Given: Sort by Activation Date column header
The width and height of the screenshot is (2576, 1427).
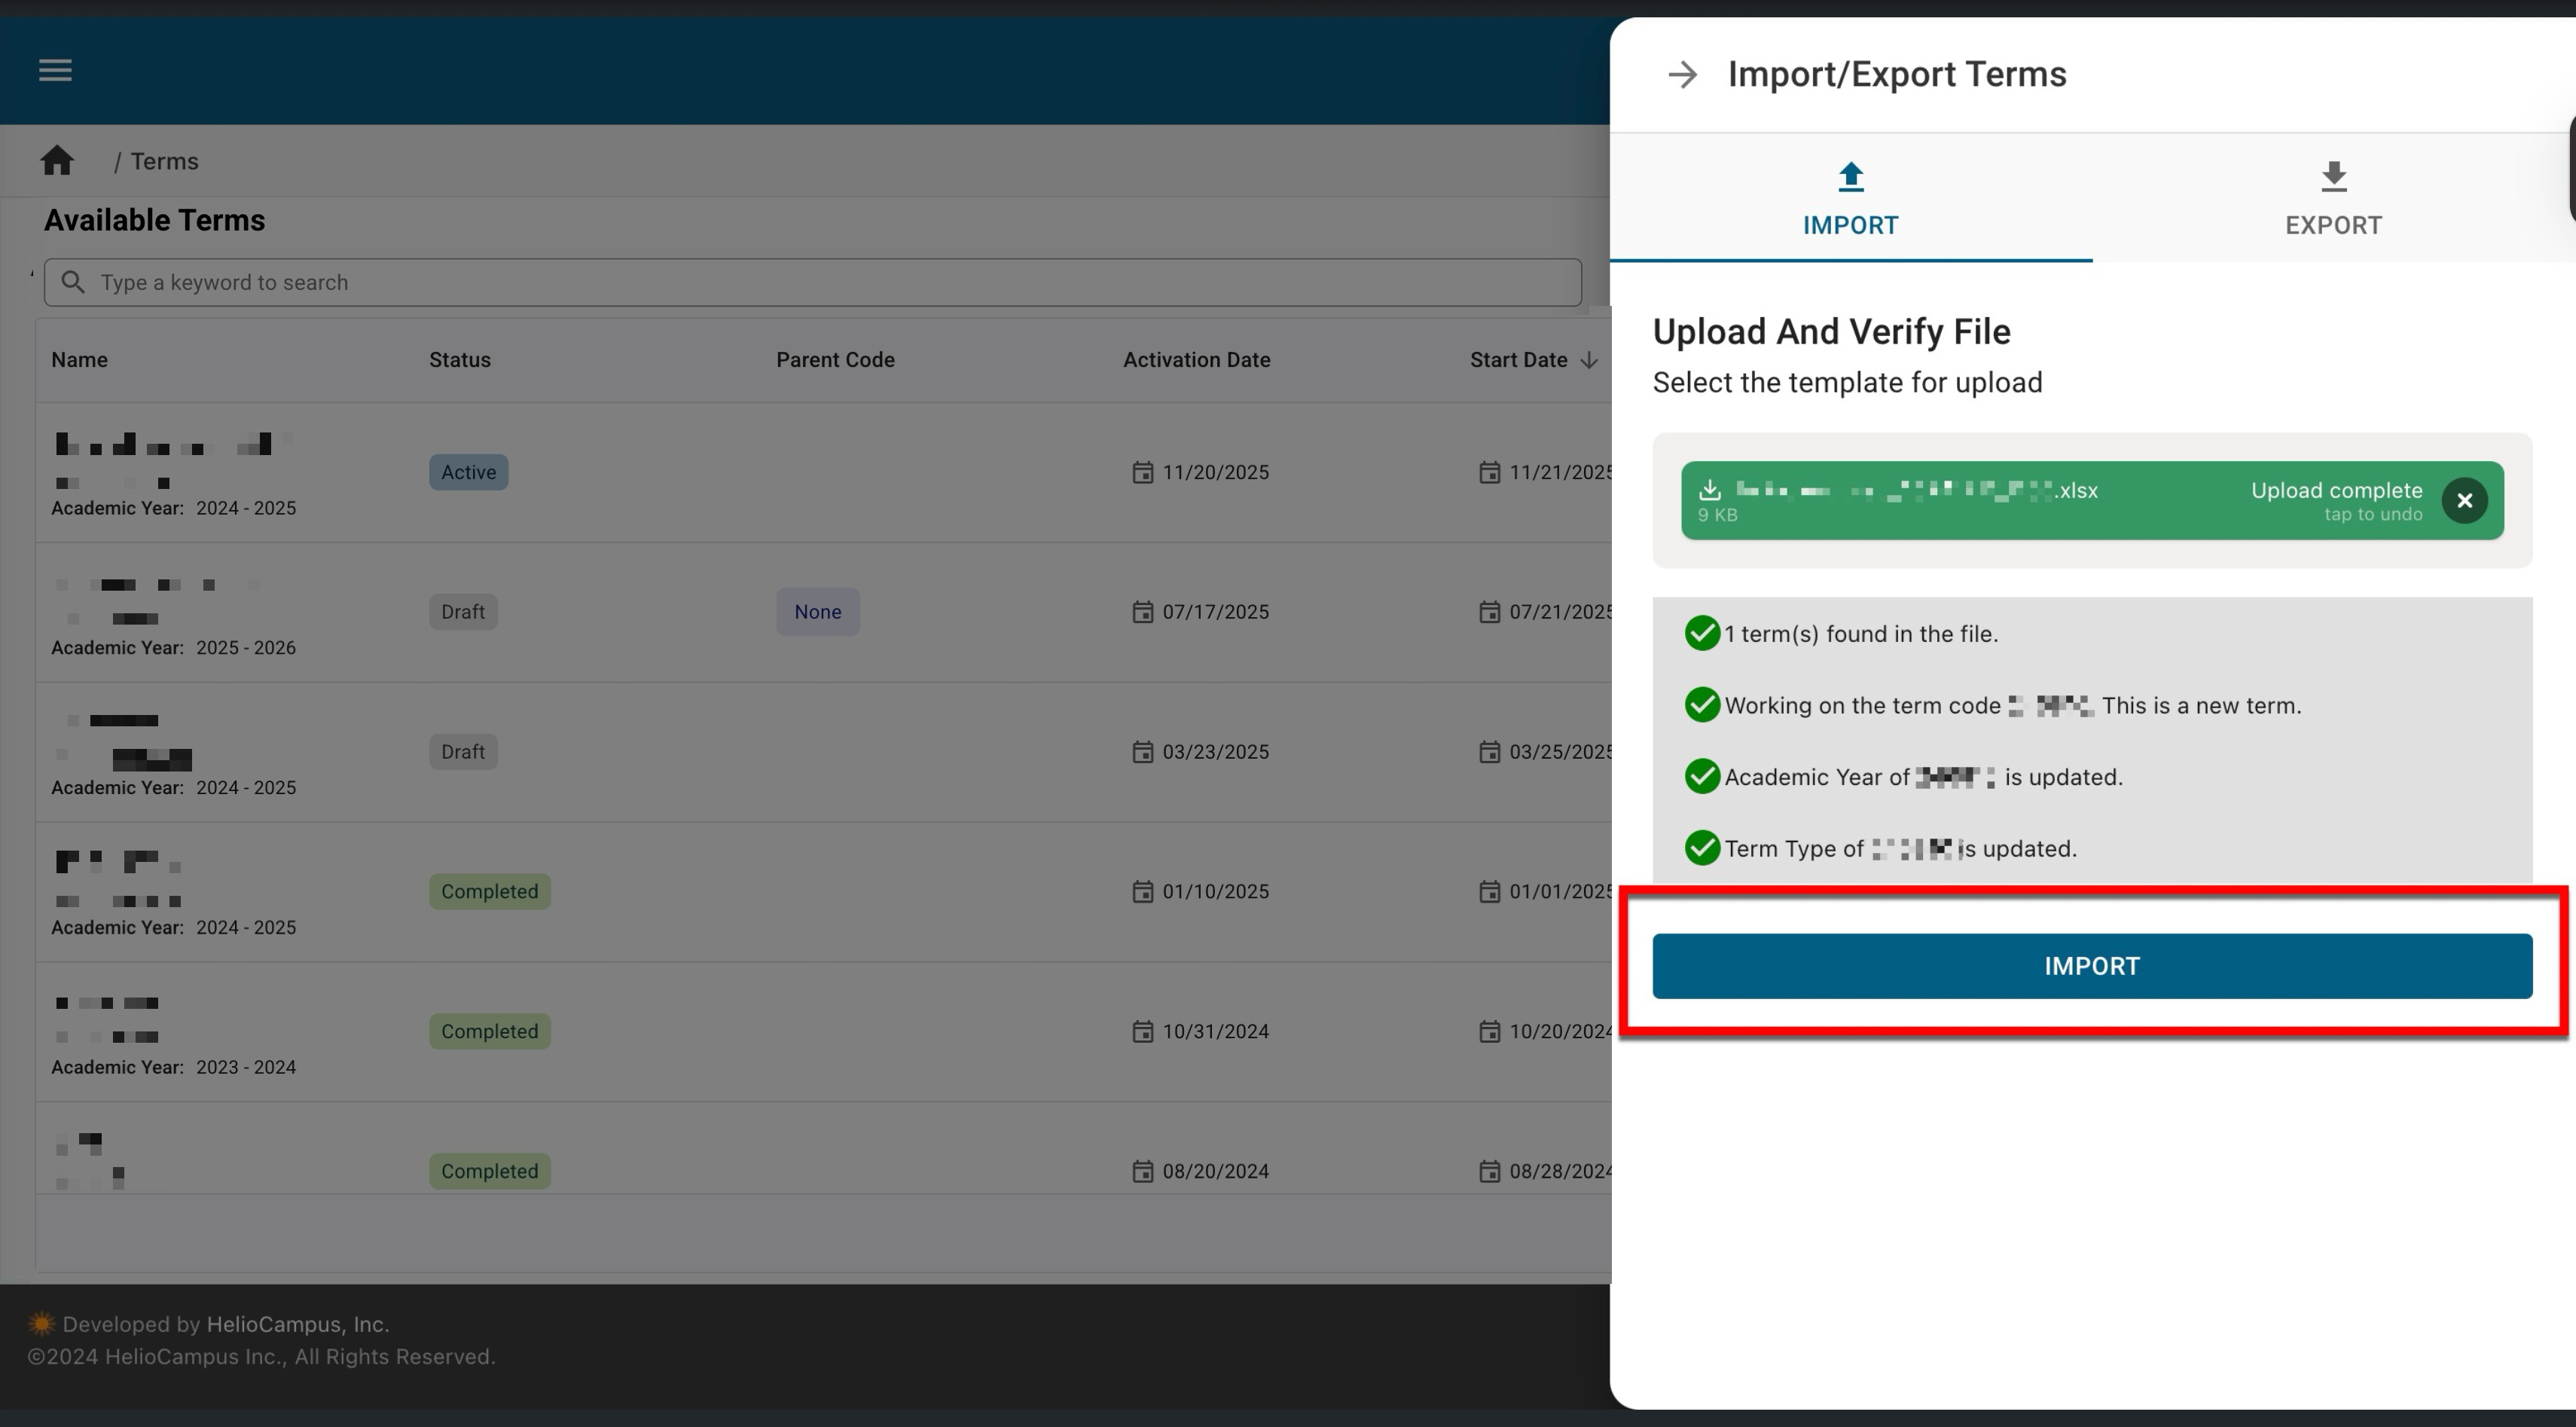Looking at the screenshot, I should pyautogui.click(x=1196, y=360).
